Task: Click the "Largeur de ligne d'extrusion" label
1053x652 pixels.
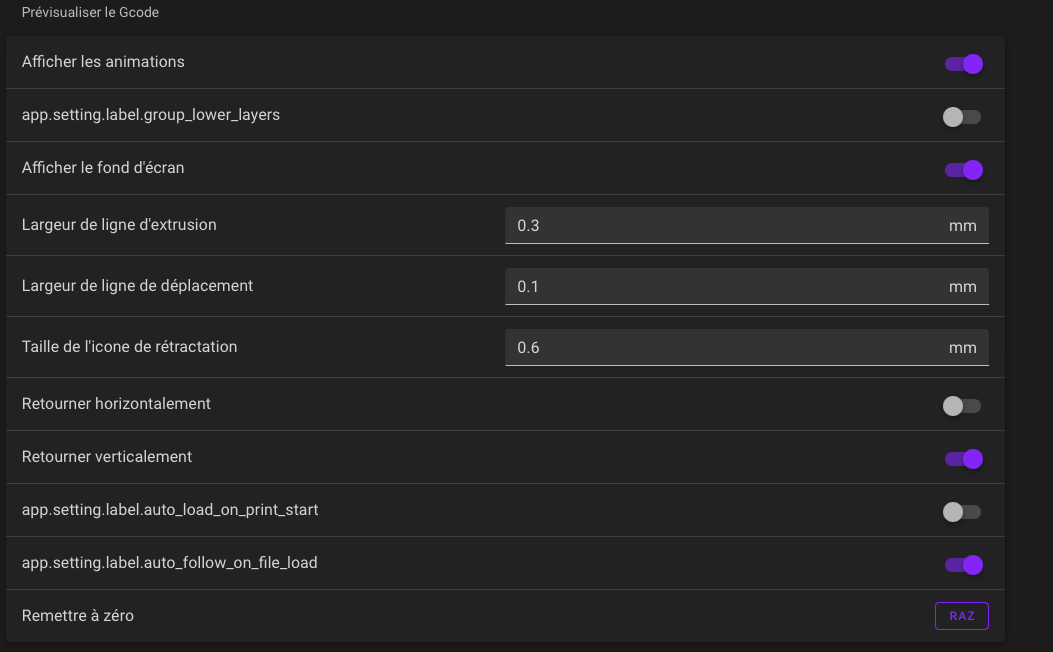Action: point(119,225)
